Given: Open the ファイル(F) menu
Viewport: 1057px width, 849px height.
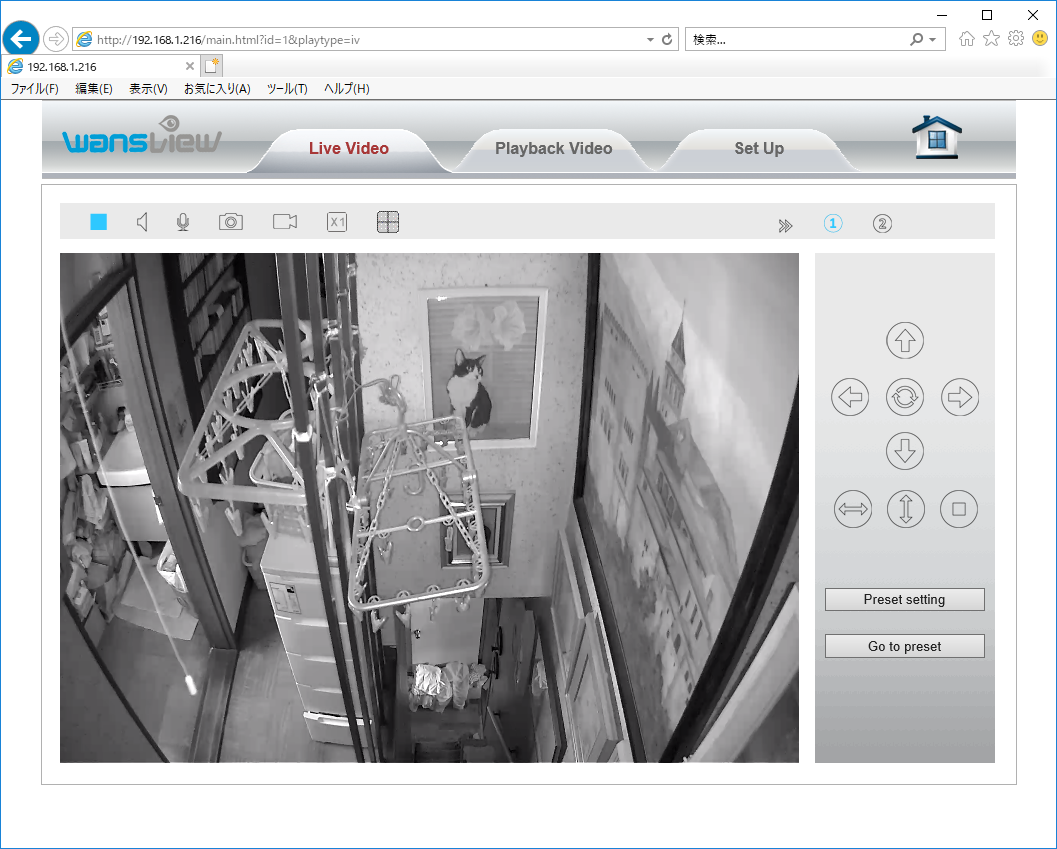Looking at the screenshot, I should click(34, 88).
